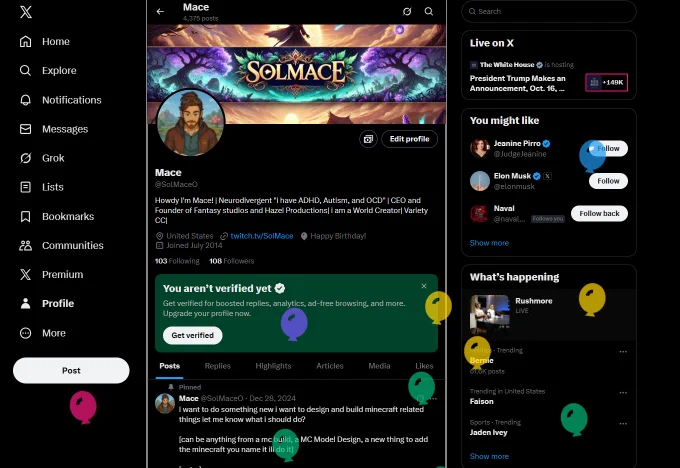Click Mace avatar in pinned post
Viewport: 680px width, 468px height.
click(165, 403)
